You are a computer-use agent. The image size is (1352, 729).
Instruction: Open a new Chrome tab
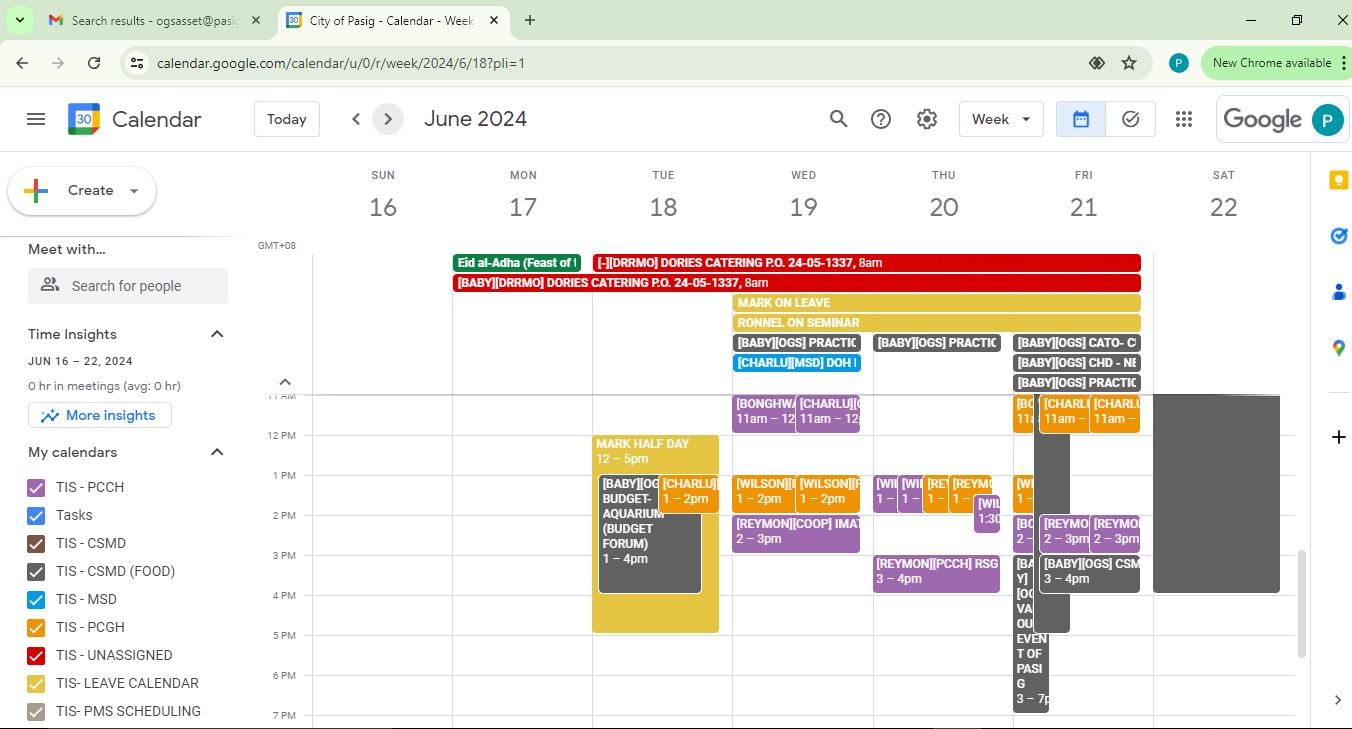(530, 20)
